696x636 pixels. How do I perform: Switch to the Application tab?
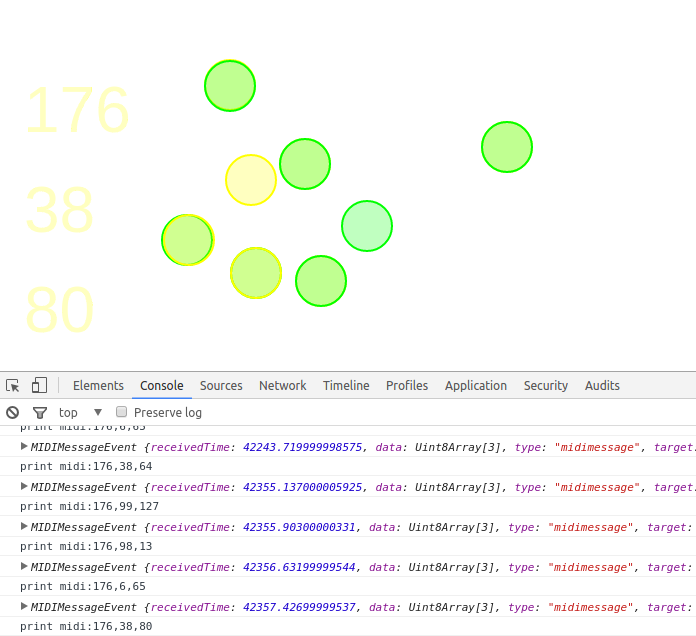click(476, 386)
